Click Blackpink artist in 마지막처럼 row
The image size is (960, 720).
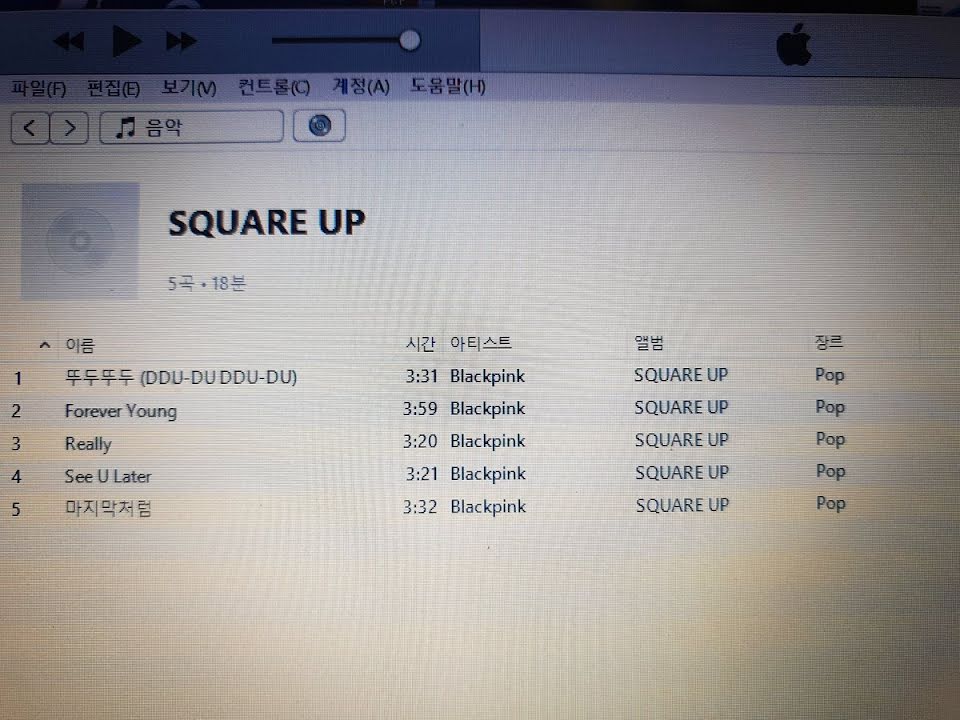coord(488,507)
